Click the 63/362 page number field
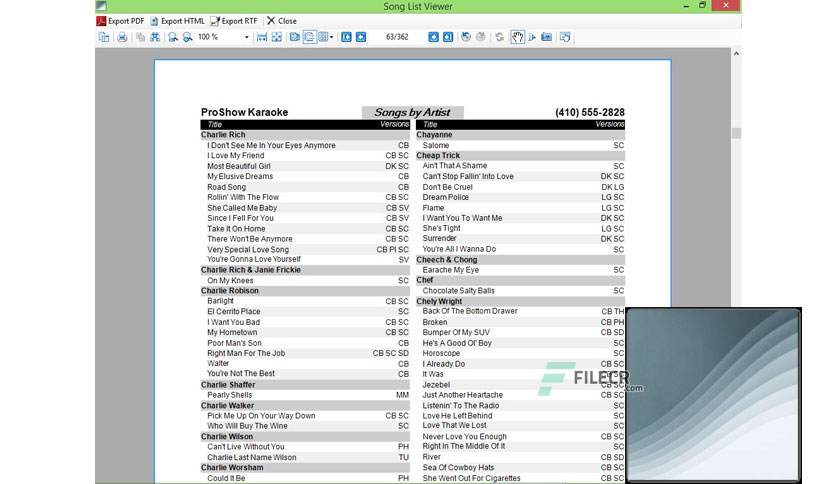Image resolution: width=836 pixels, height=484 pixels. [x=397, y=37]
